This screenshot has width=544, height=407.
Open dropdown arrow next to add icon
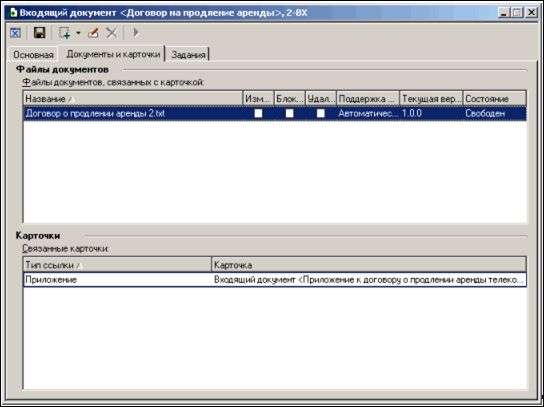click(x=78, y=33)
